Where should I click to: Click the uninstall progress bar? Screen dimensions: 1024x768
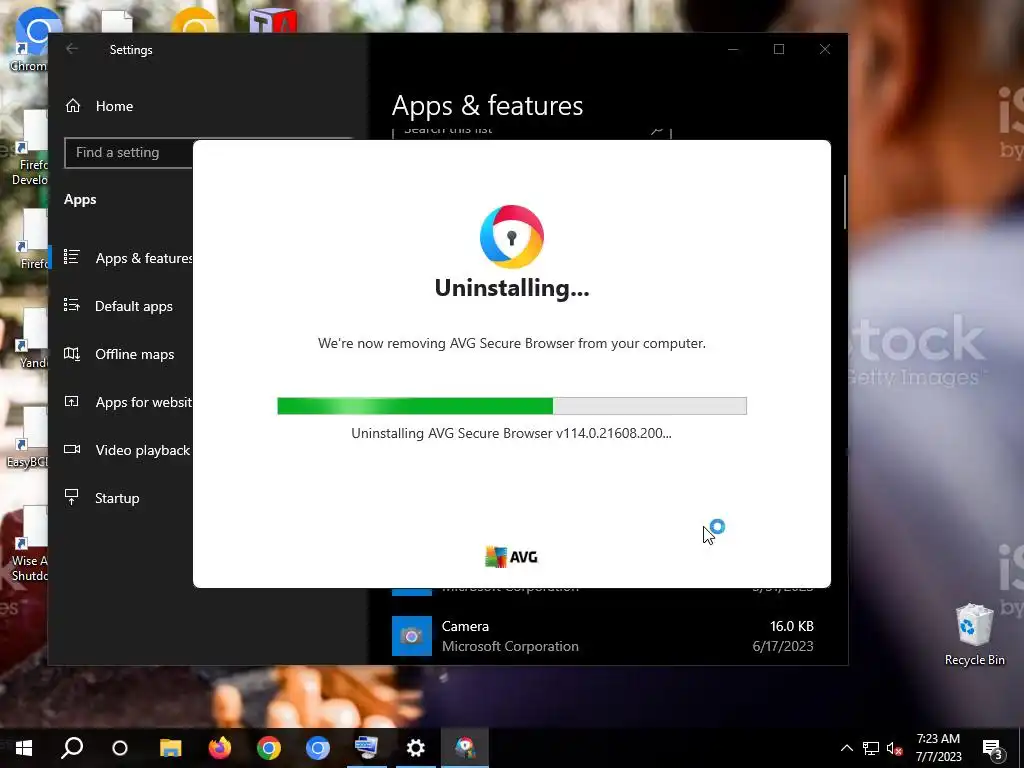click(511, 406)
